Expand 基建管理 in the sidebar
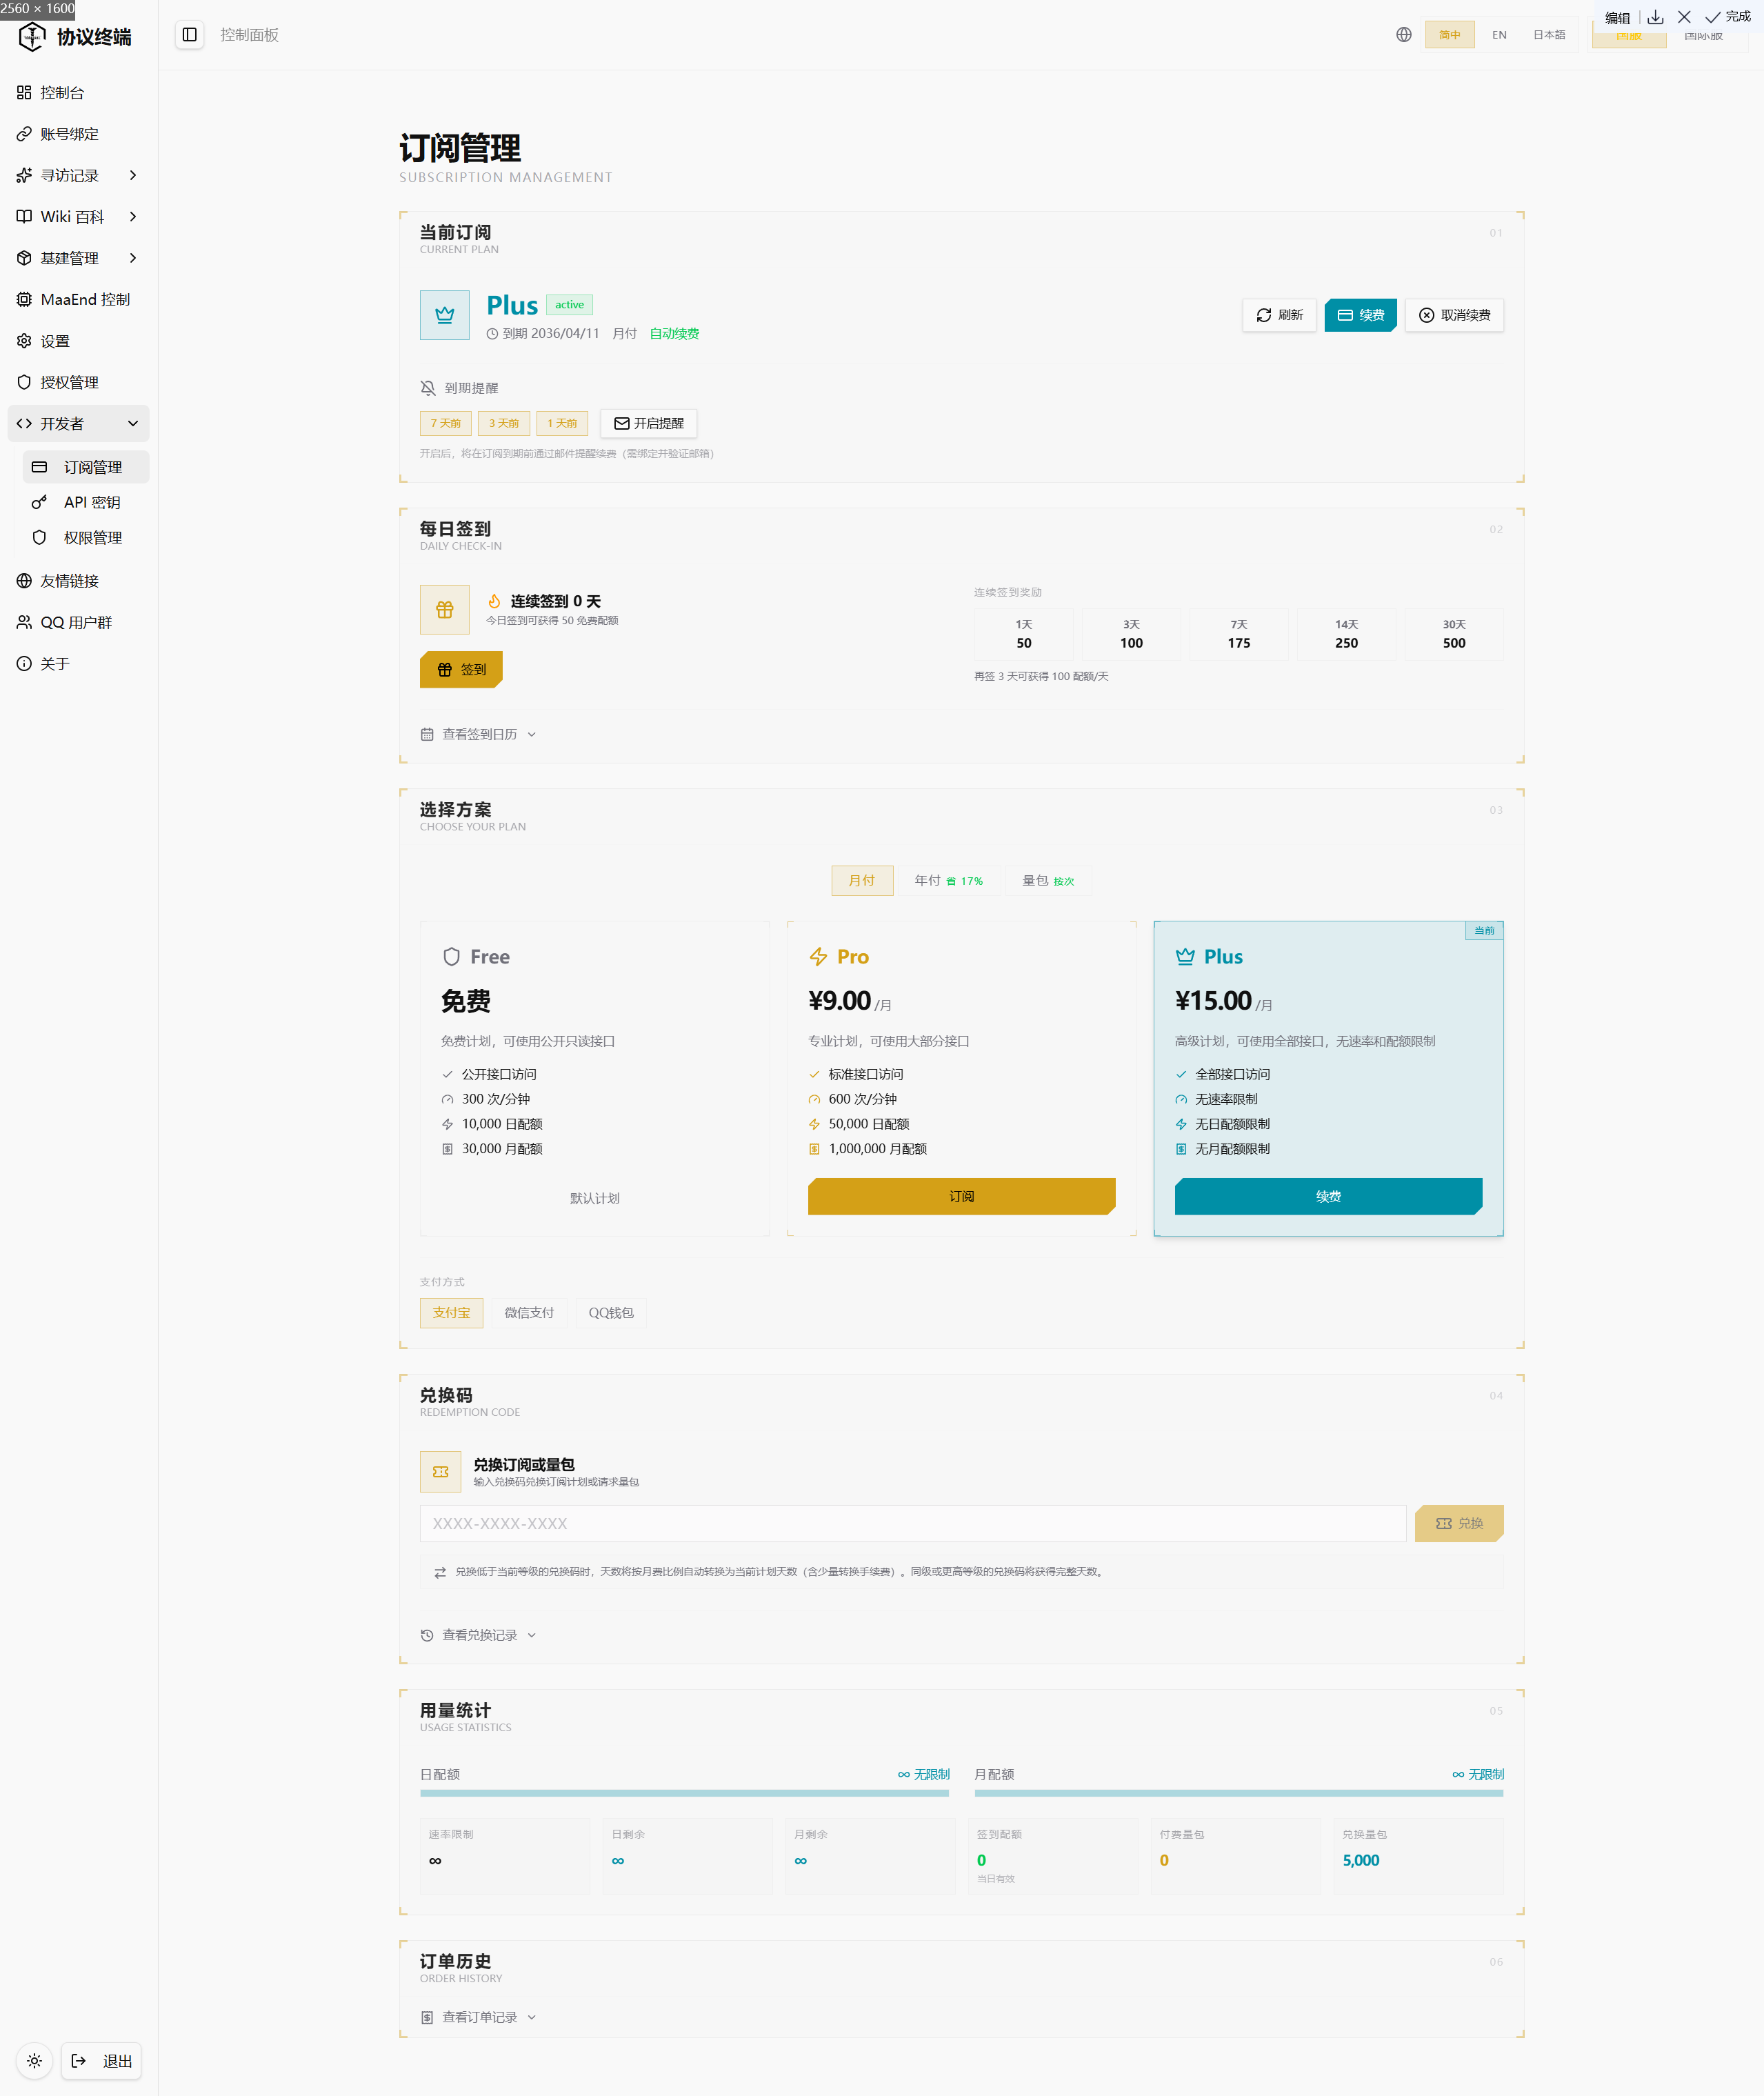Screen dimensions: 1764x2096 click(78, 258)
